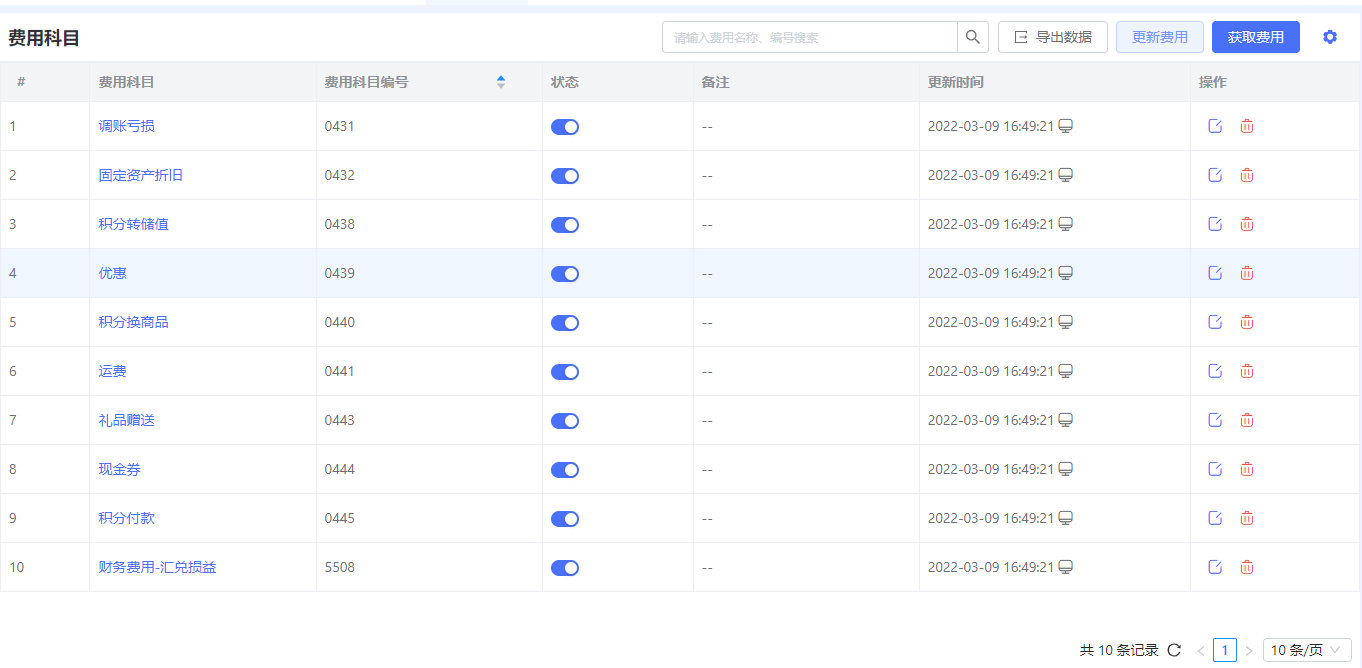Delete the 财务费用-汇兑损益 row

[x=1247, y=567]
